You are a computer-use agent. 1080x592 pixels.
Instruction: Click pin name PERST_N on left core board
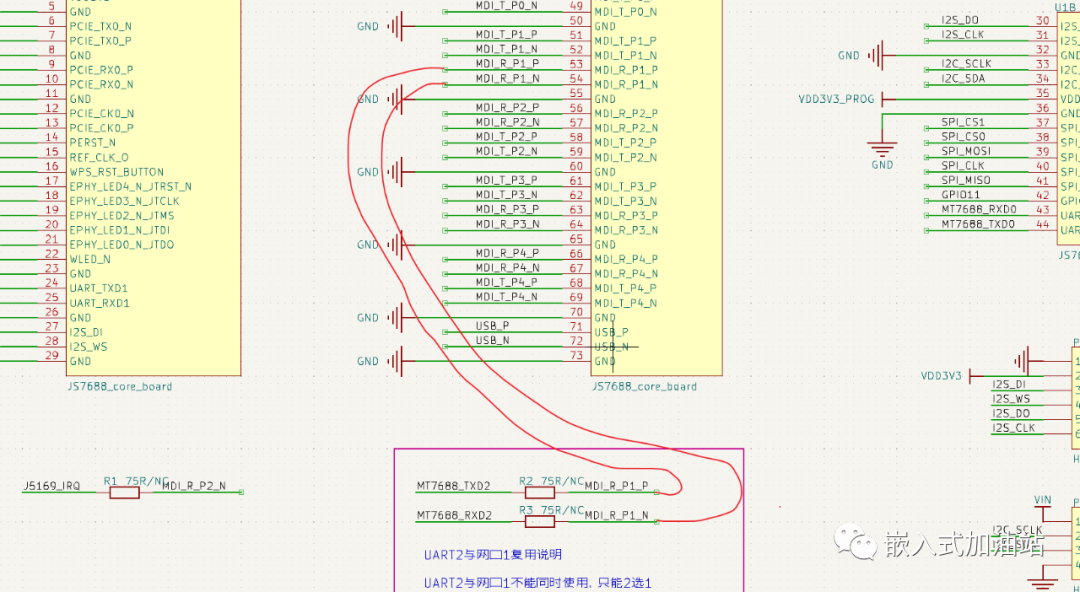pyautogui.click(x=93, y=143)
